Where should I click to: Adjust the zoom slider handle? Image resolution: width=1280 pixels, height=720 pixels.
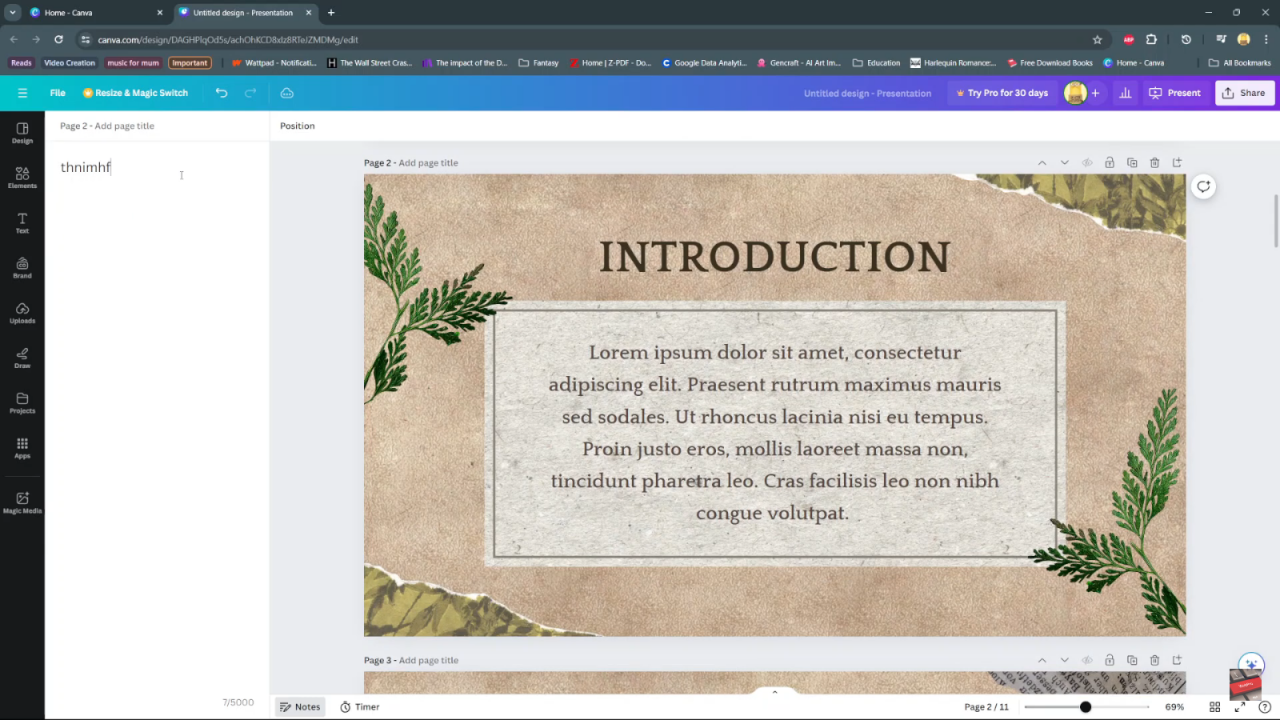[1085, 707]
